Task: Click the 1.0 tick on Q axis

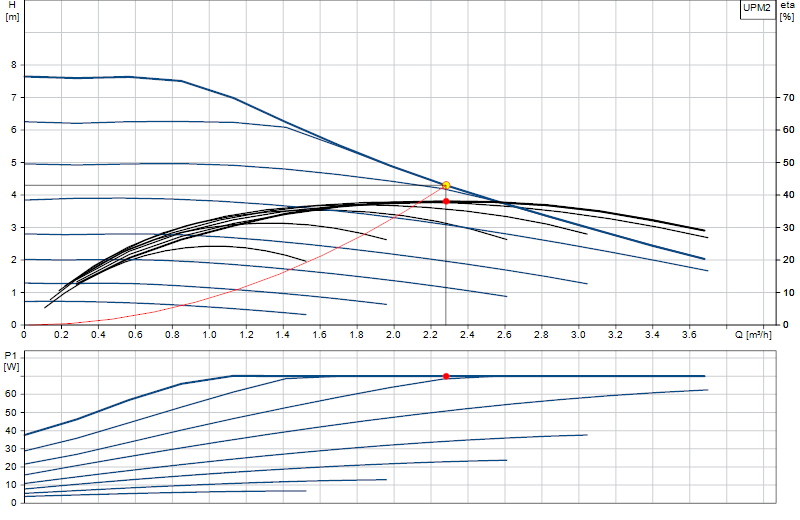Action: 209,335
